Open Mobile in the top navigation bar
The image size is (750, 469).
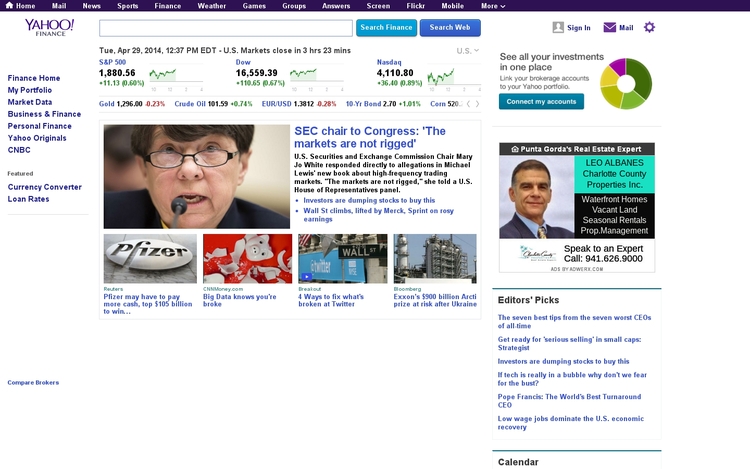452,6
